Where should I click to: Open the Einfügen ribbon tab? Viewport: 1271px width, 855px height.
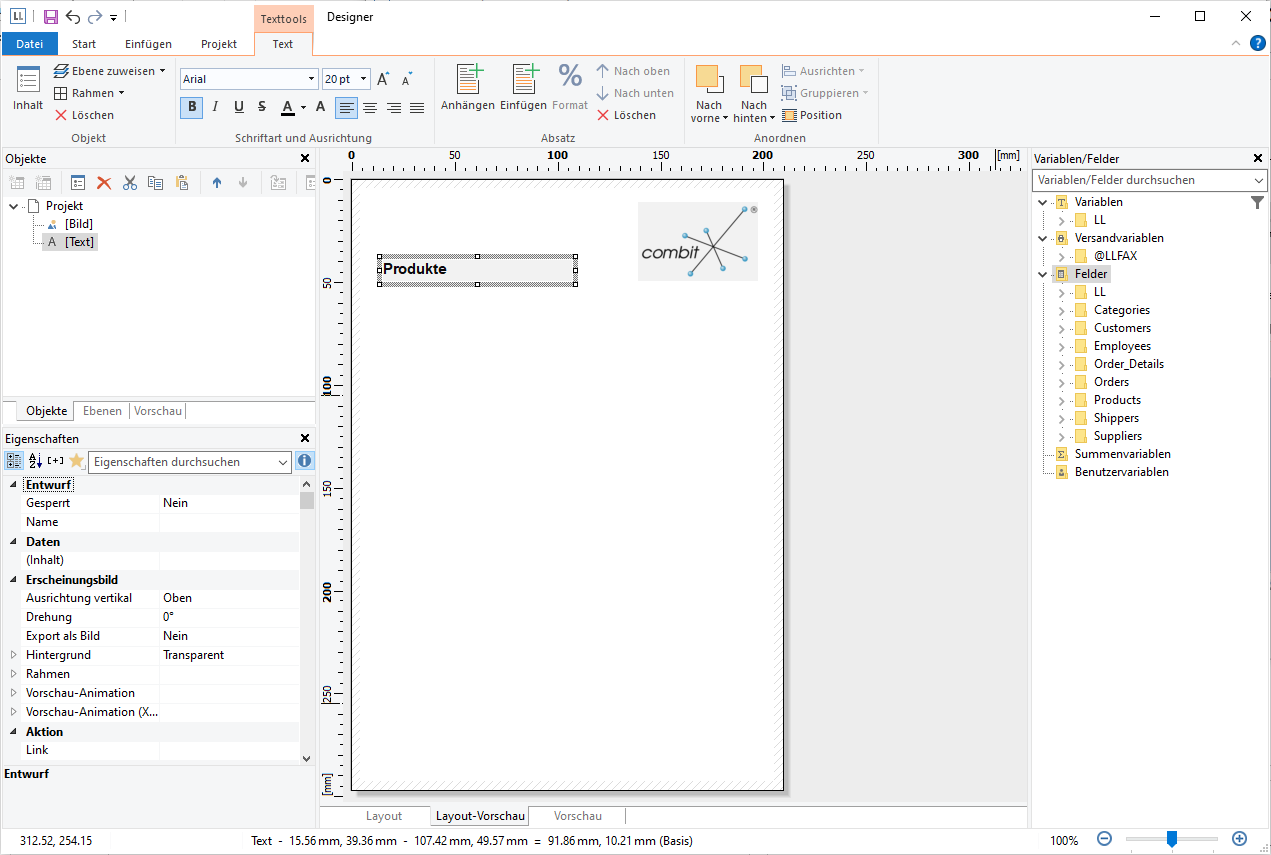[x=148, y=44]
